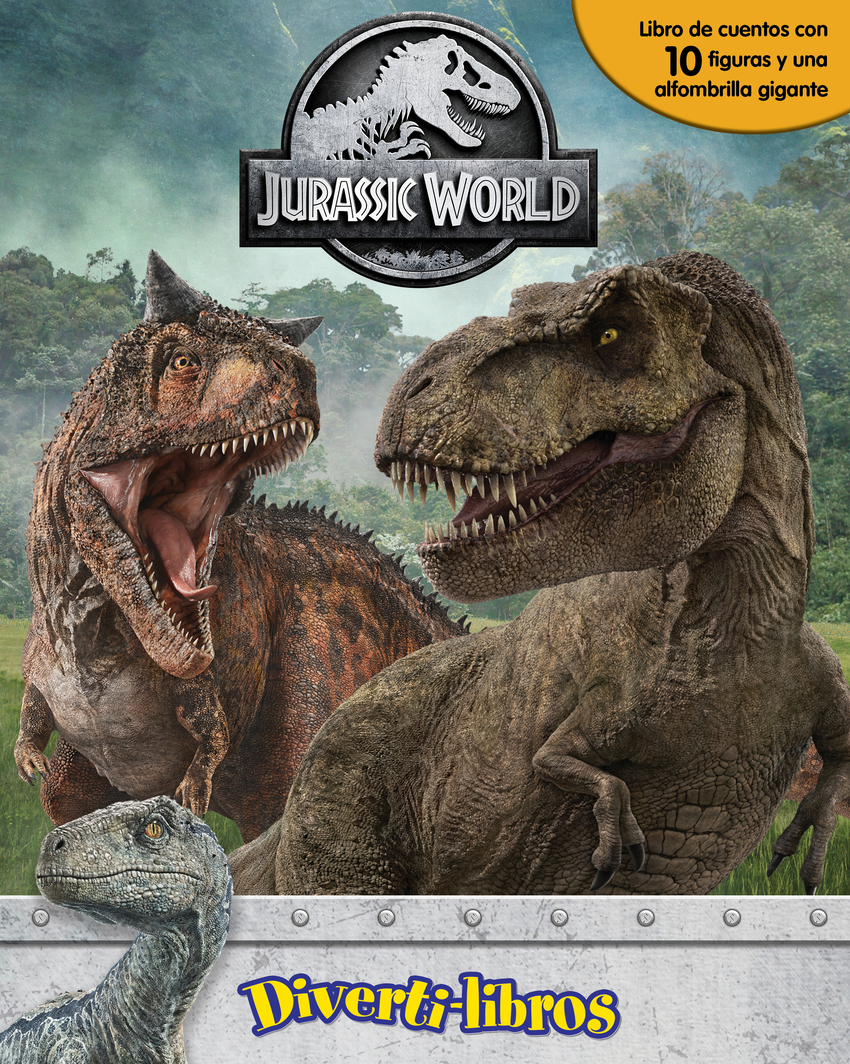This screenshot has width=850, height=1064.
Task: Select the orange badge about 10 figuras
Action: pyautogui.click(x=718, y=62)
